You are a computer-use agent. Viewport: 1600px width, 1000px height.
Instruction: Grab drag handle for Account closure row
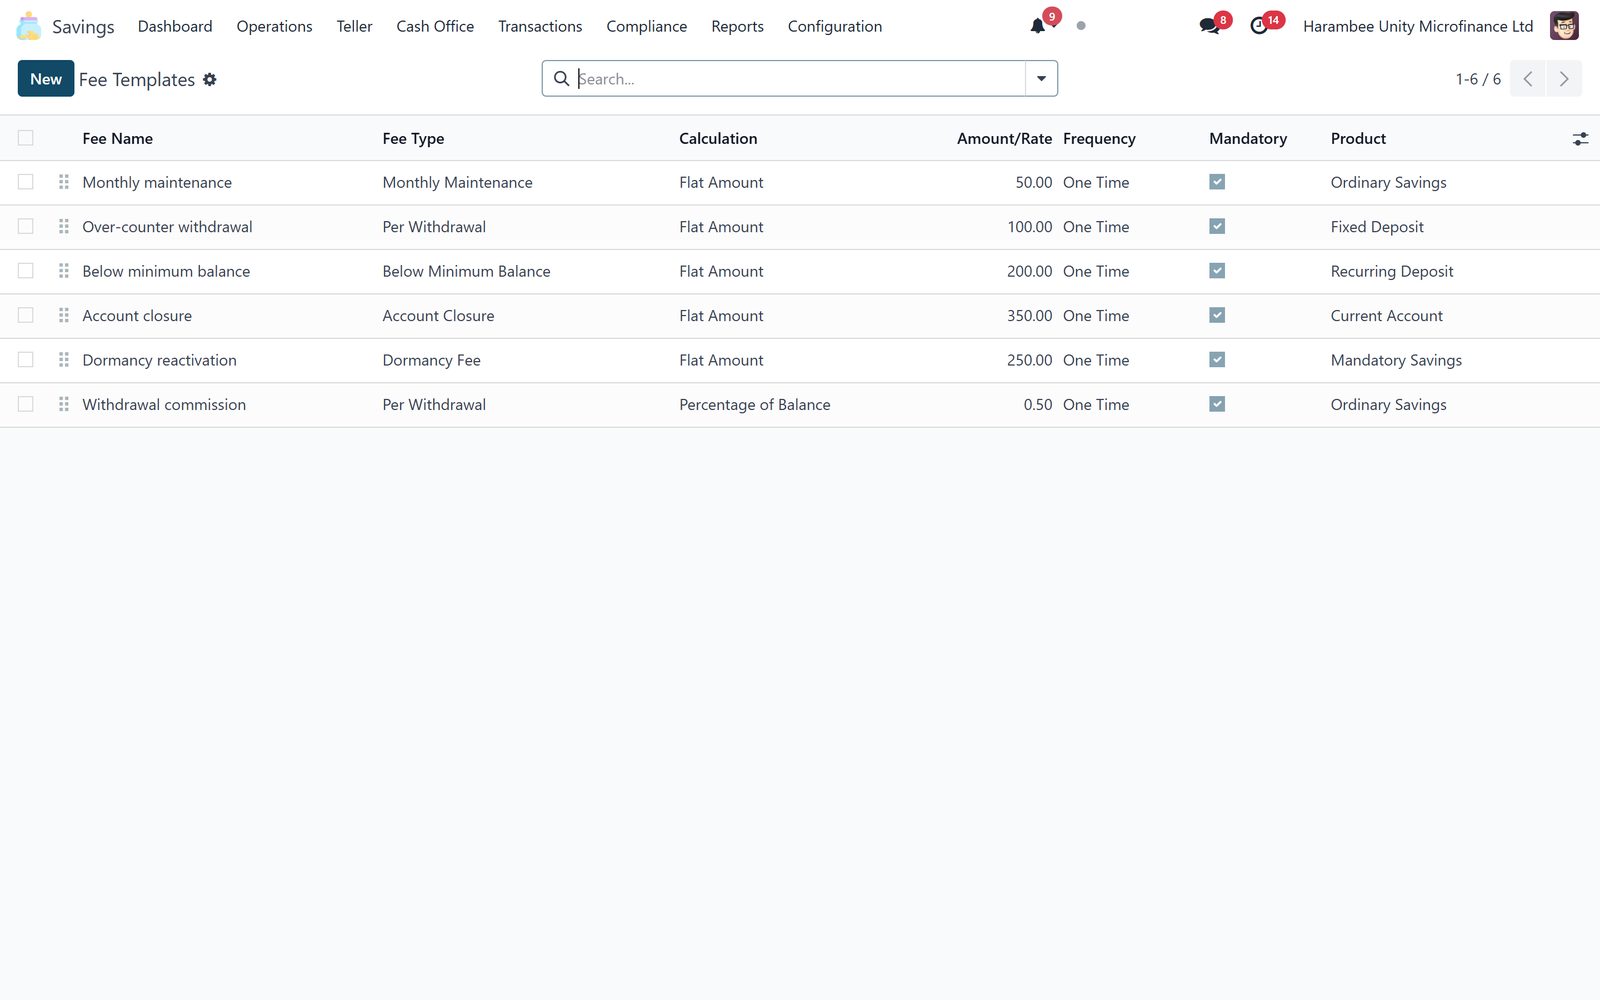[x=64, y=316]
